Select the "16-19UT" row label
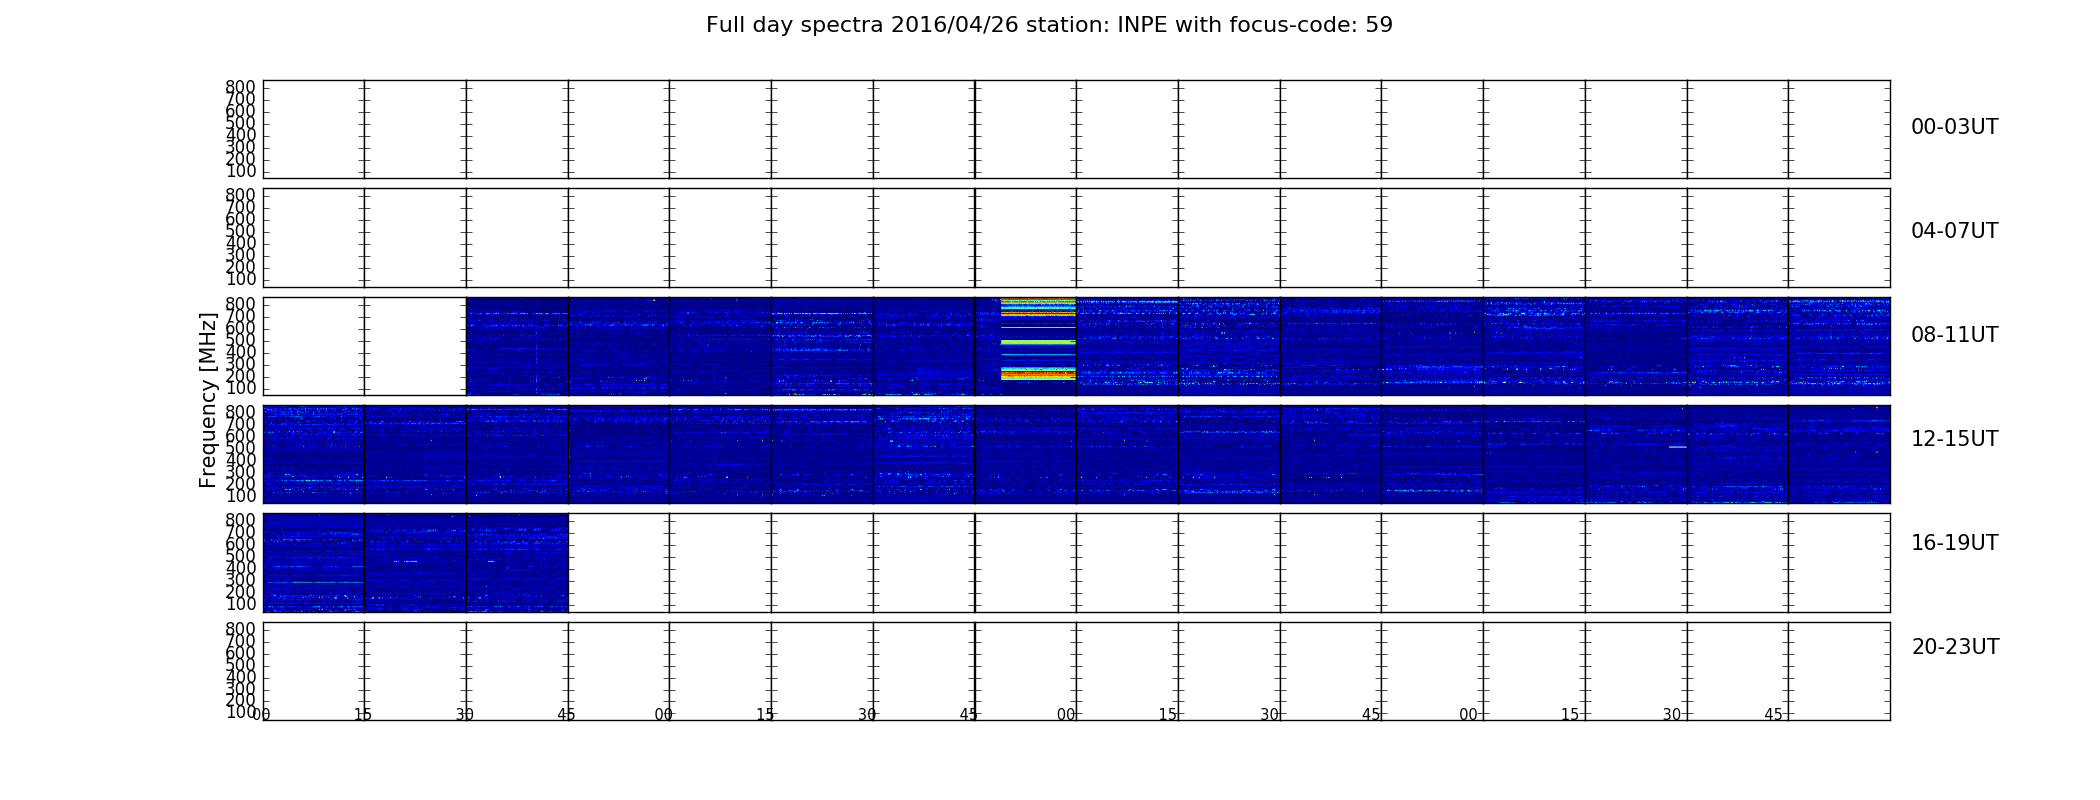The height and width of the screenshot is (800, 2100). point(1954,543)
